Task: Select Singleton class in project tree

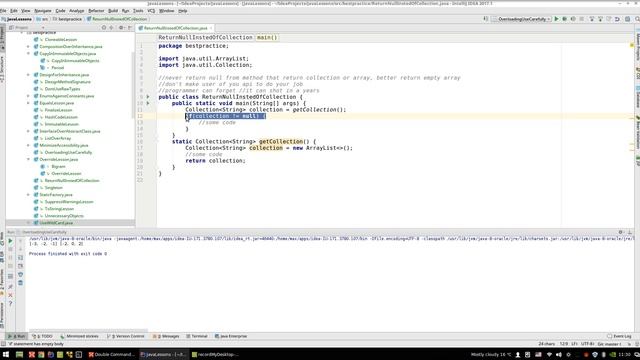Action: (x=53, y=188)
